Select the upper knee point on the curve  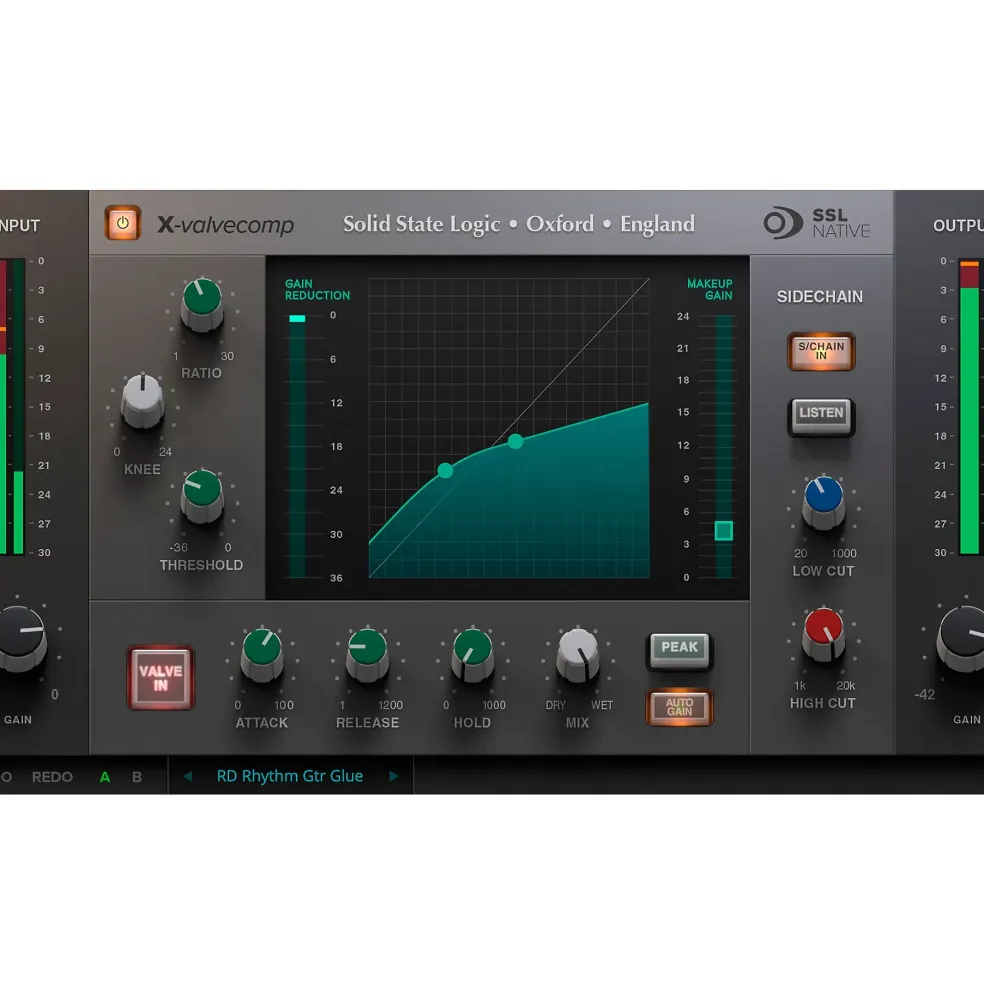point(515,441)
